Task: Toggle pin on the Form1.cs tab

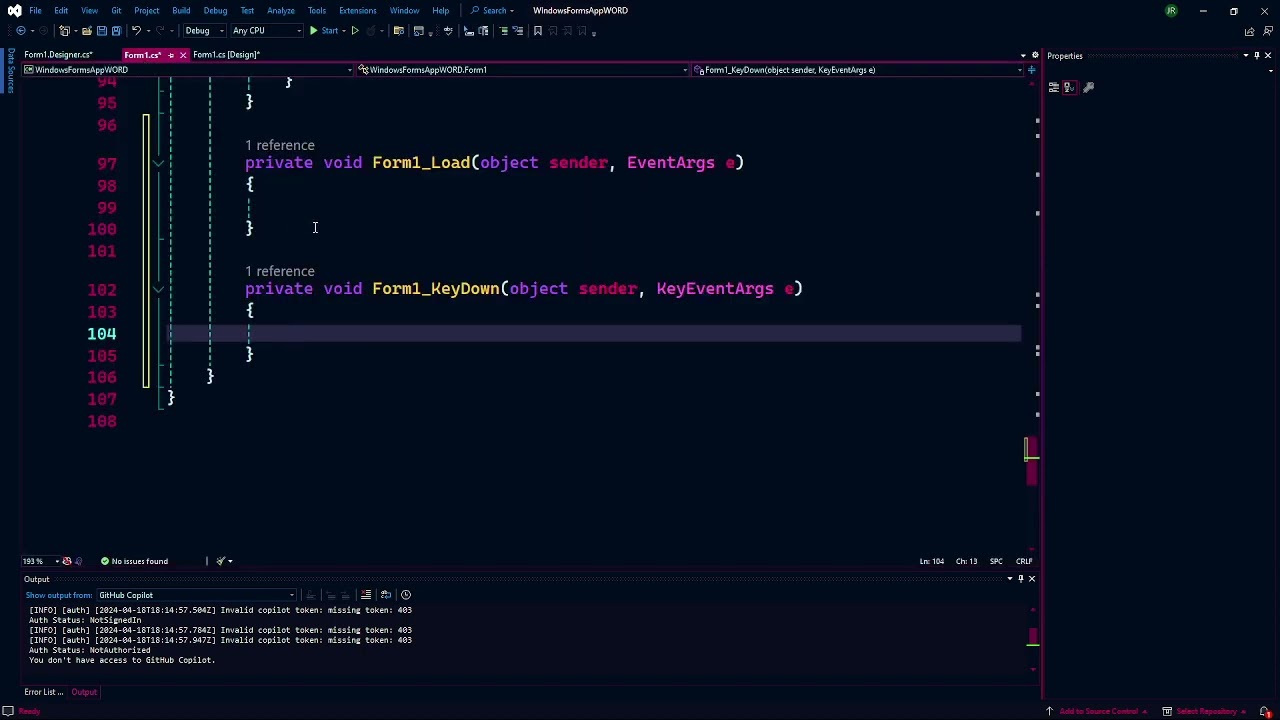Action: pos(170,55)
